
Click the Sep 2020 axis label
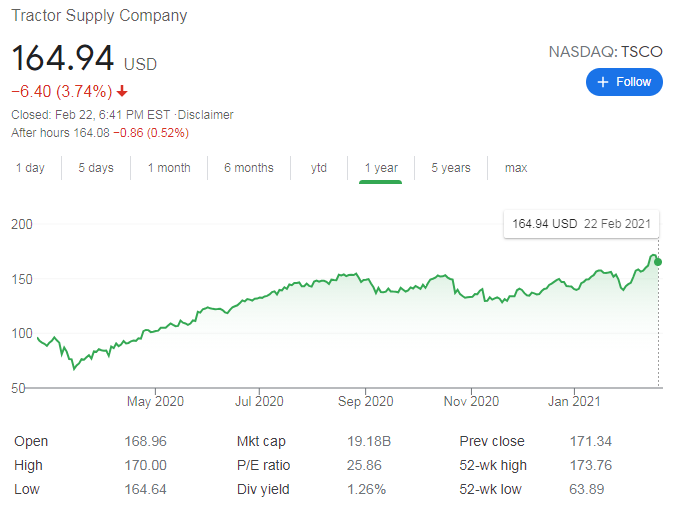pyautogui.click(x=365, y=402)
